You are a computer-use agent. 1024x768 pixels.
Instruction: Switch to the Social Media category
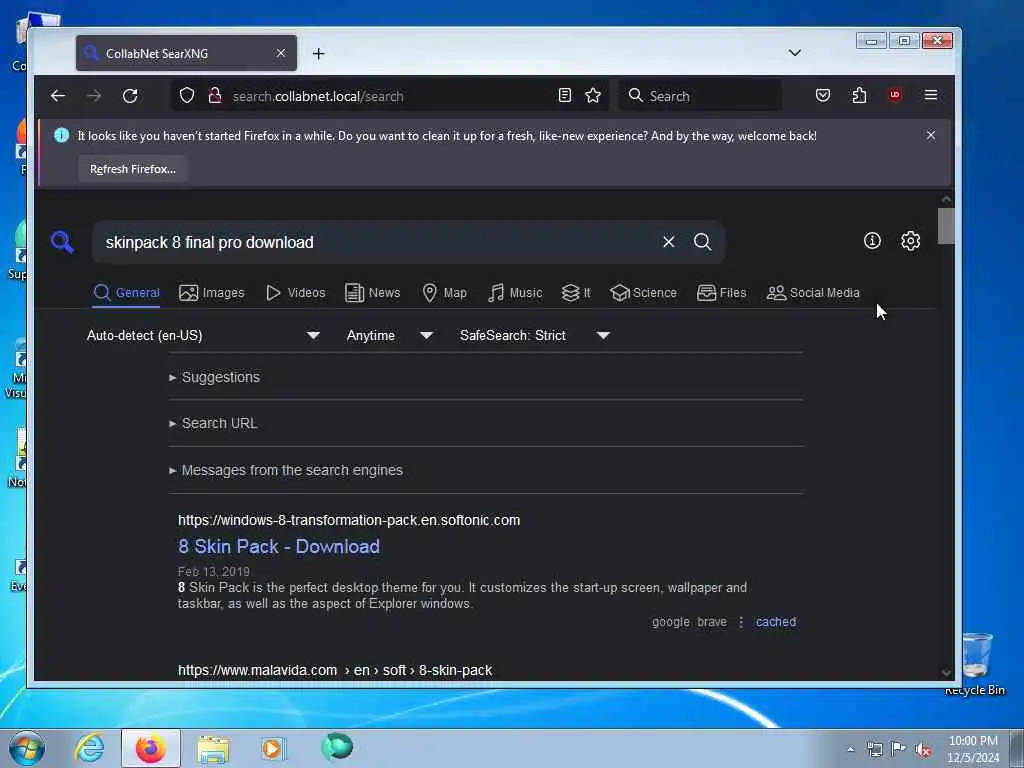point(813,293)
